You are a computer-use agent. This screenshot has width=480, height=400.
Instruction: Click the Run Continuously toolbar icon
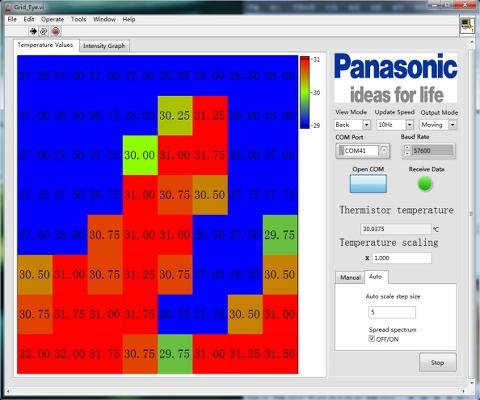[x=43, y=31]
